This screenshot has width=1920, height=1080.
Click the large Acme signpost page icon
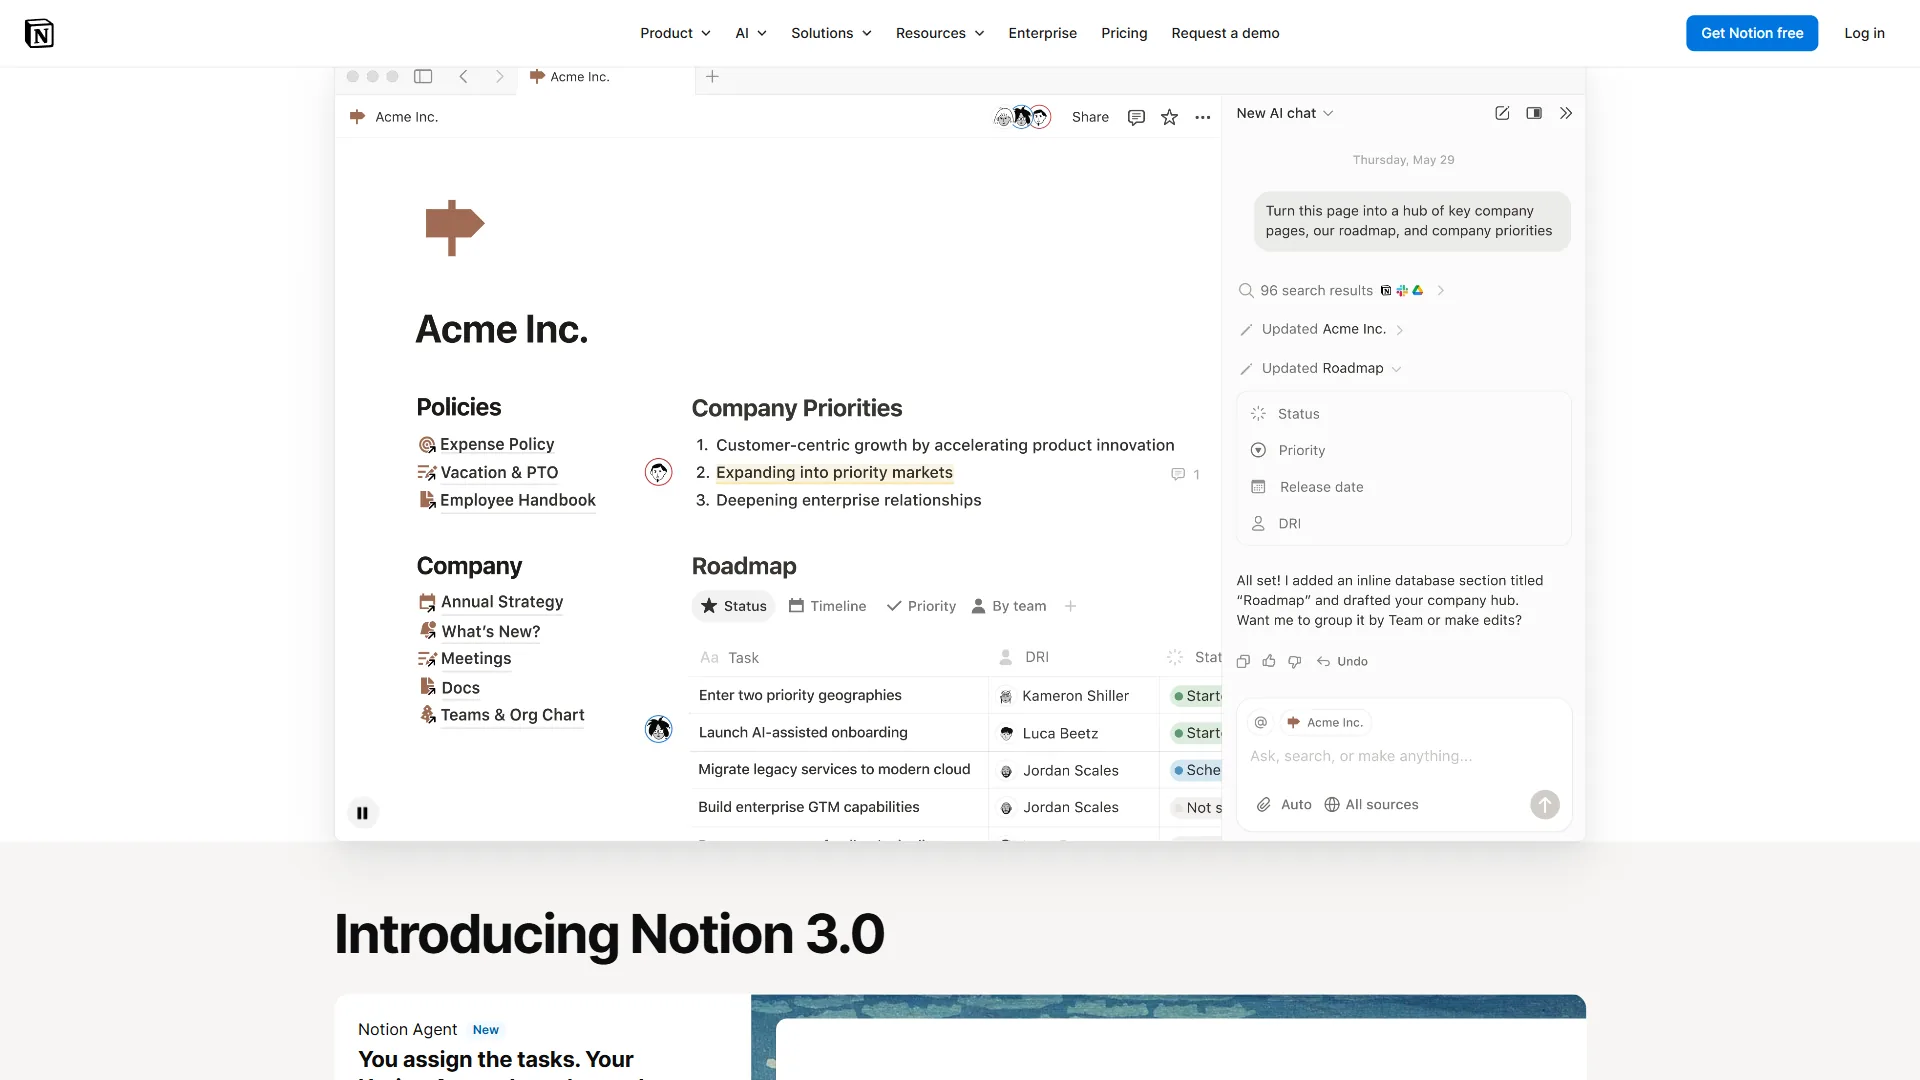click(x=454, y=227)
